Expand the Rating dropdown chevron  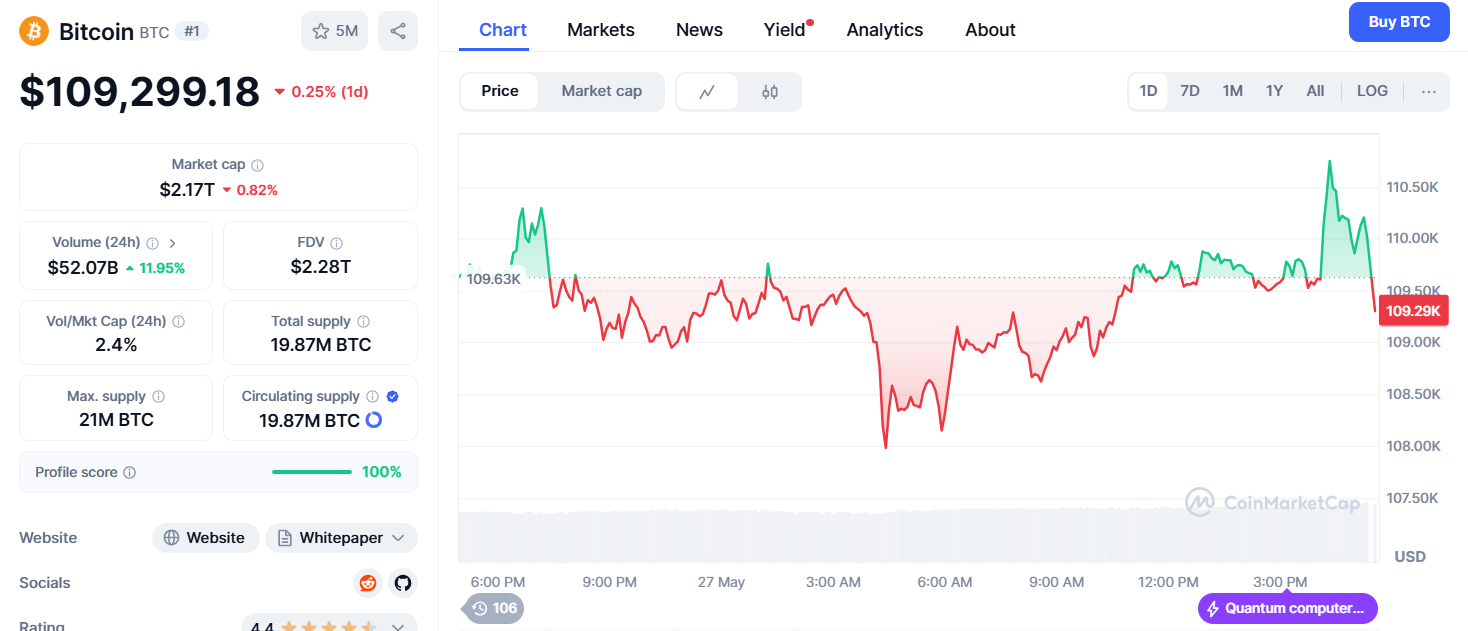pyautogui.click(x=397, y=628)
